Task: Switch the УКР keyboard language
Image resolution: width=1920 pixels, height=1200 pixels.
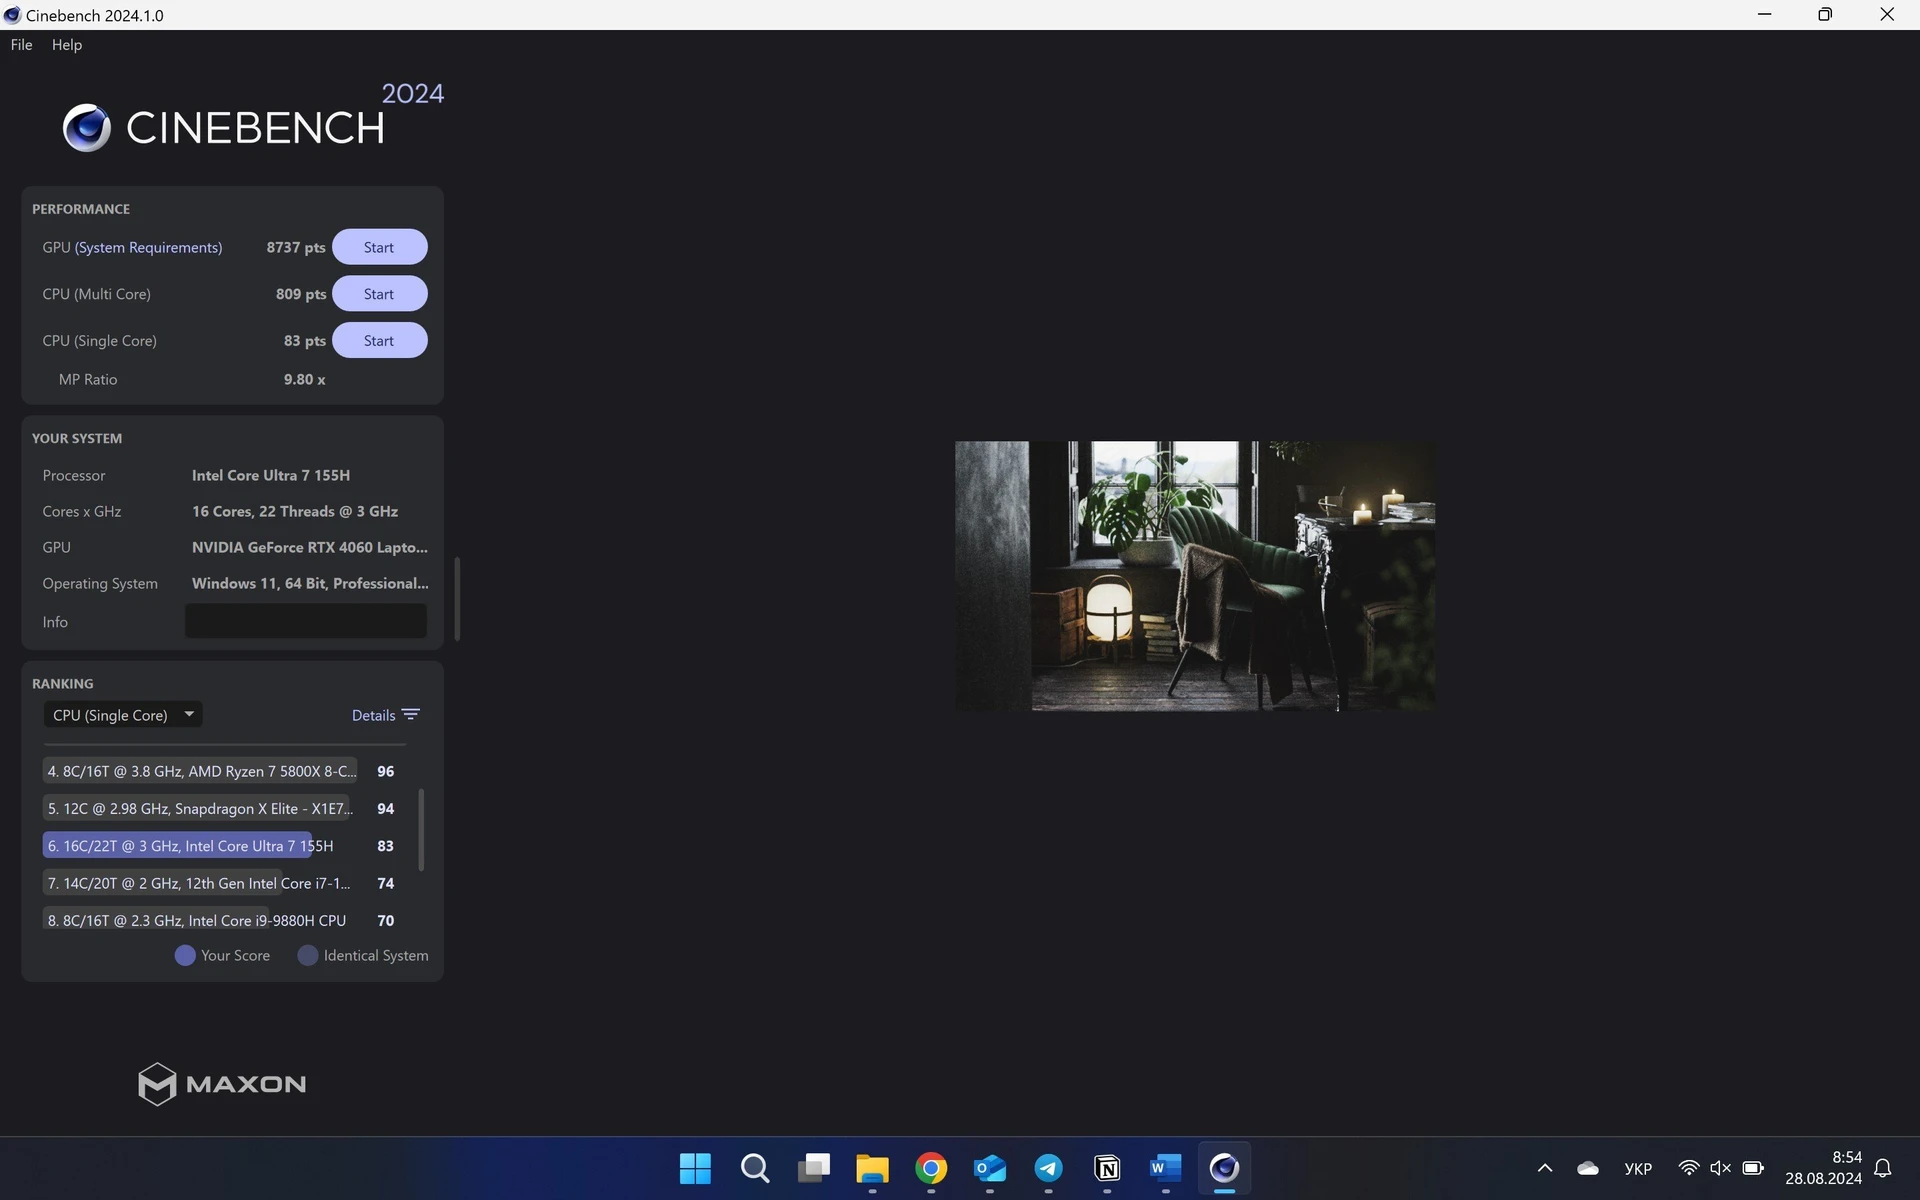Action: click(1638, 1168)
